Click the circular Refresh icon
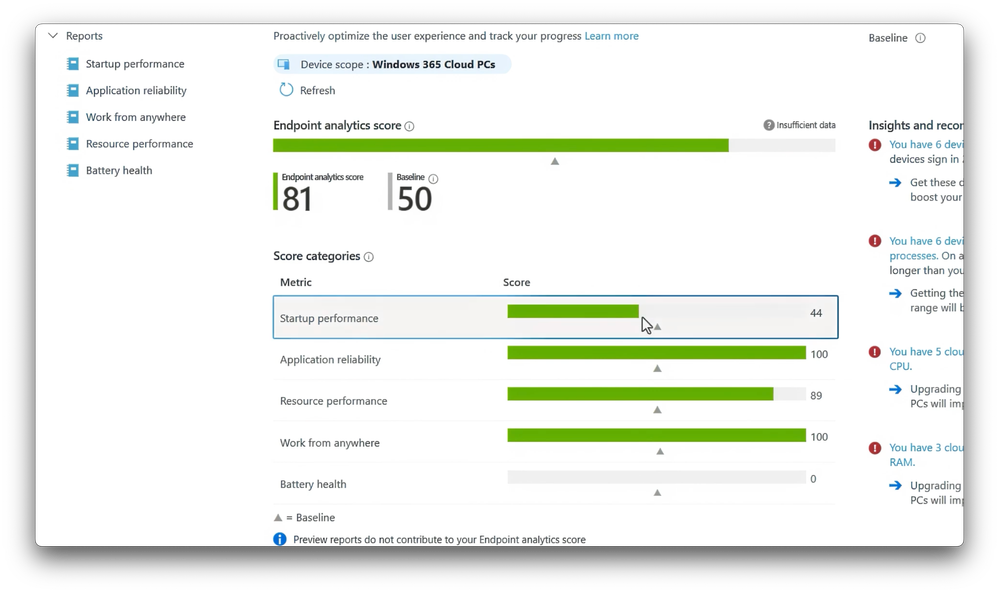Screen dimensions: 999x593 point(286,90)
